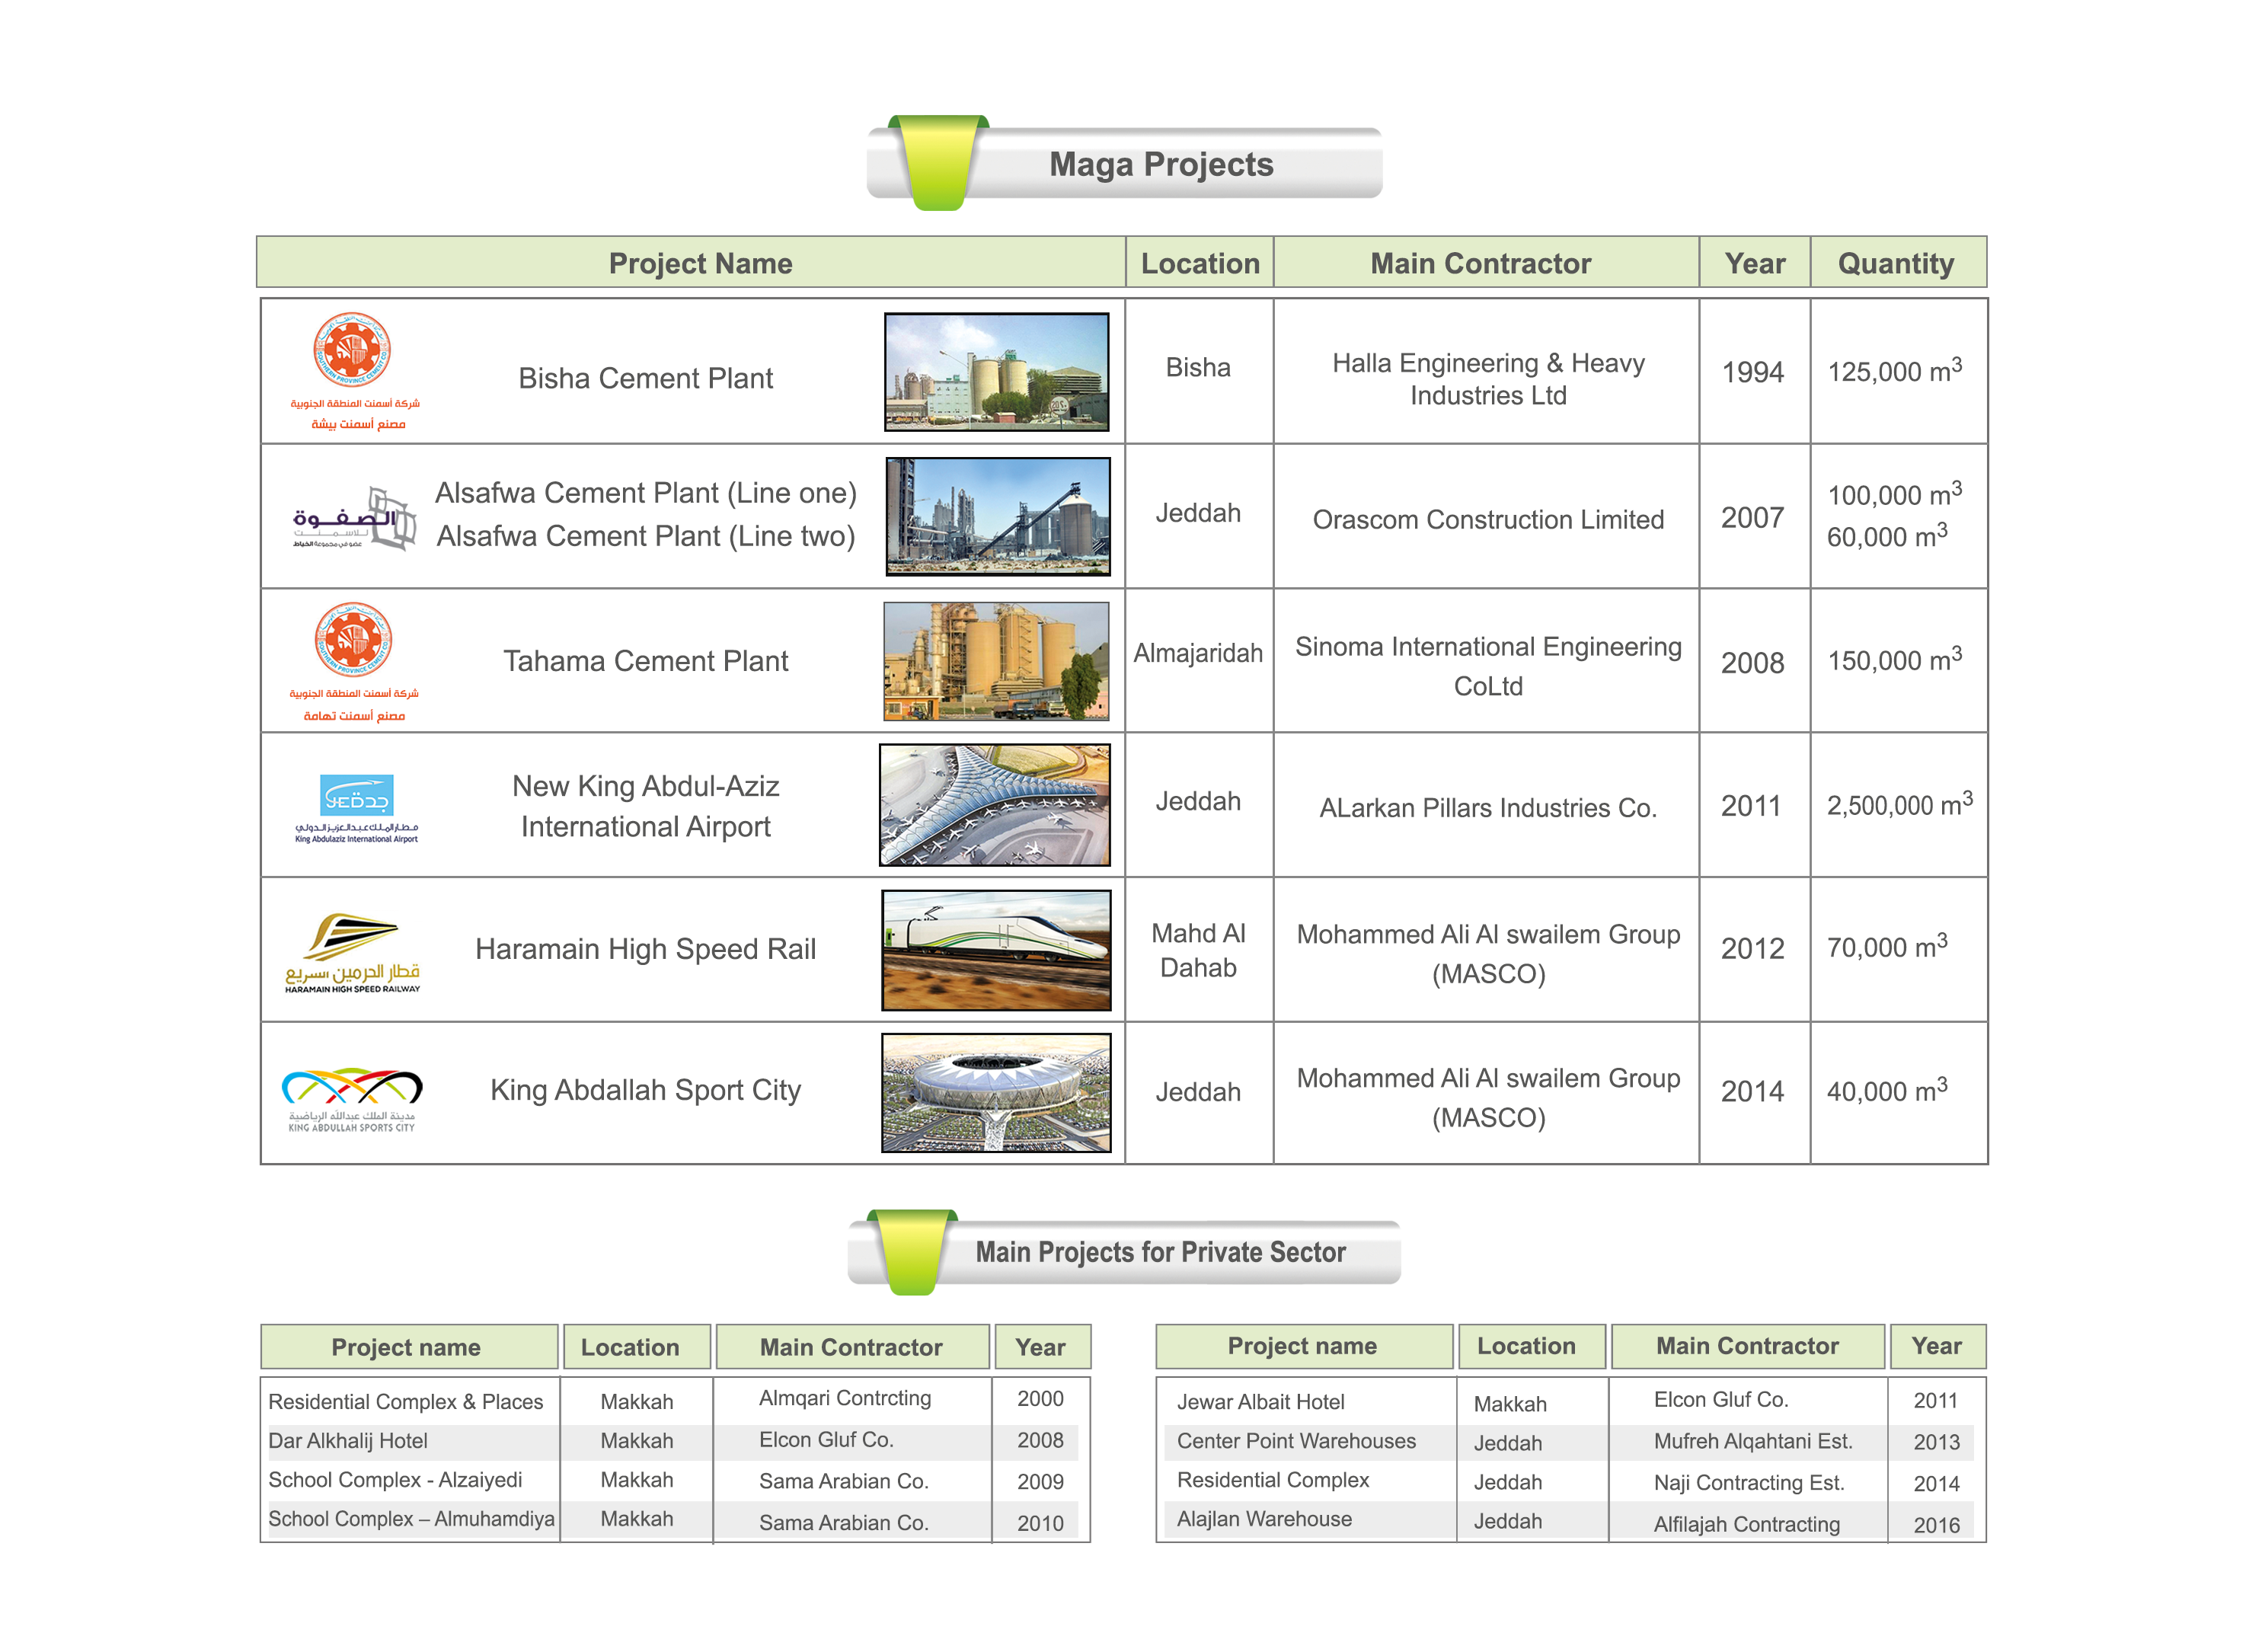
Task: Open the Bisha cement plant photo
Action: click(996, 371)
